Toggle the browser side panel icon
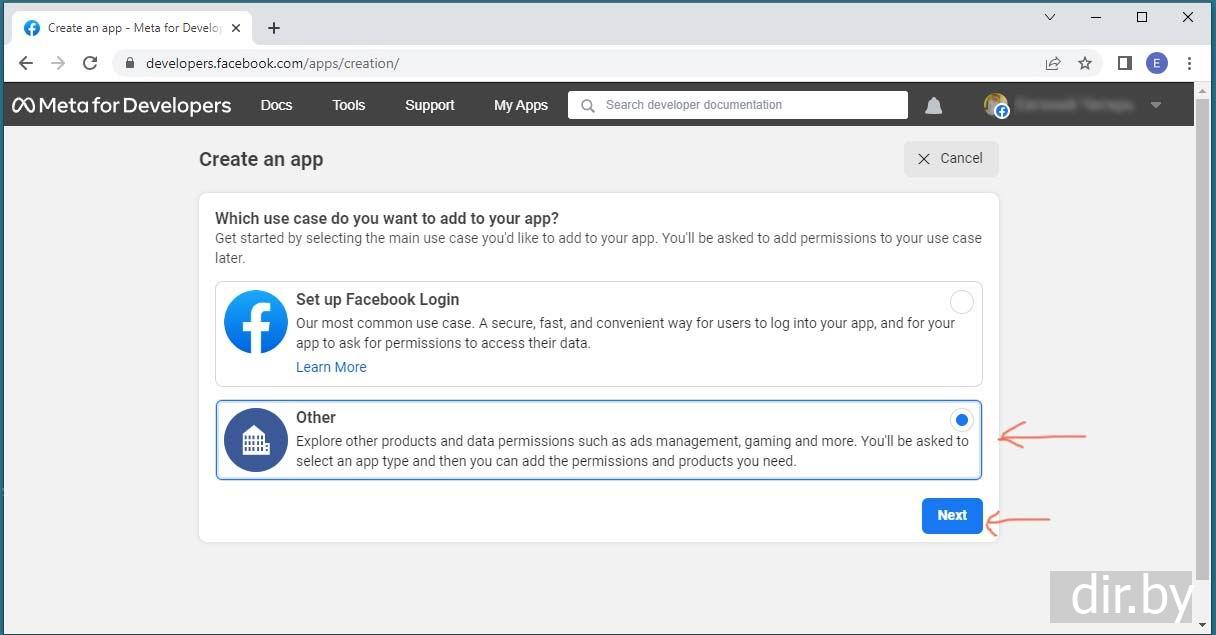 click(x=1125, y=63)
